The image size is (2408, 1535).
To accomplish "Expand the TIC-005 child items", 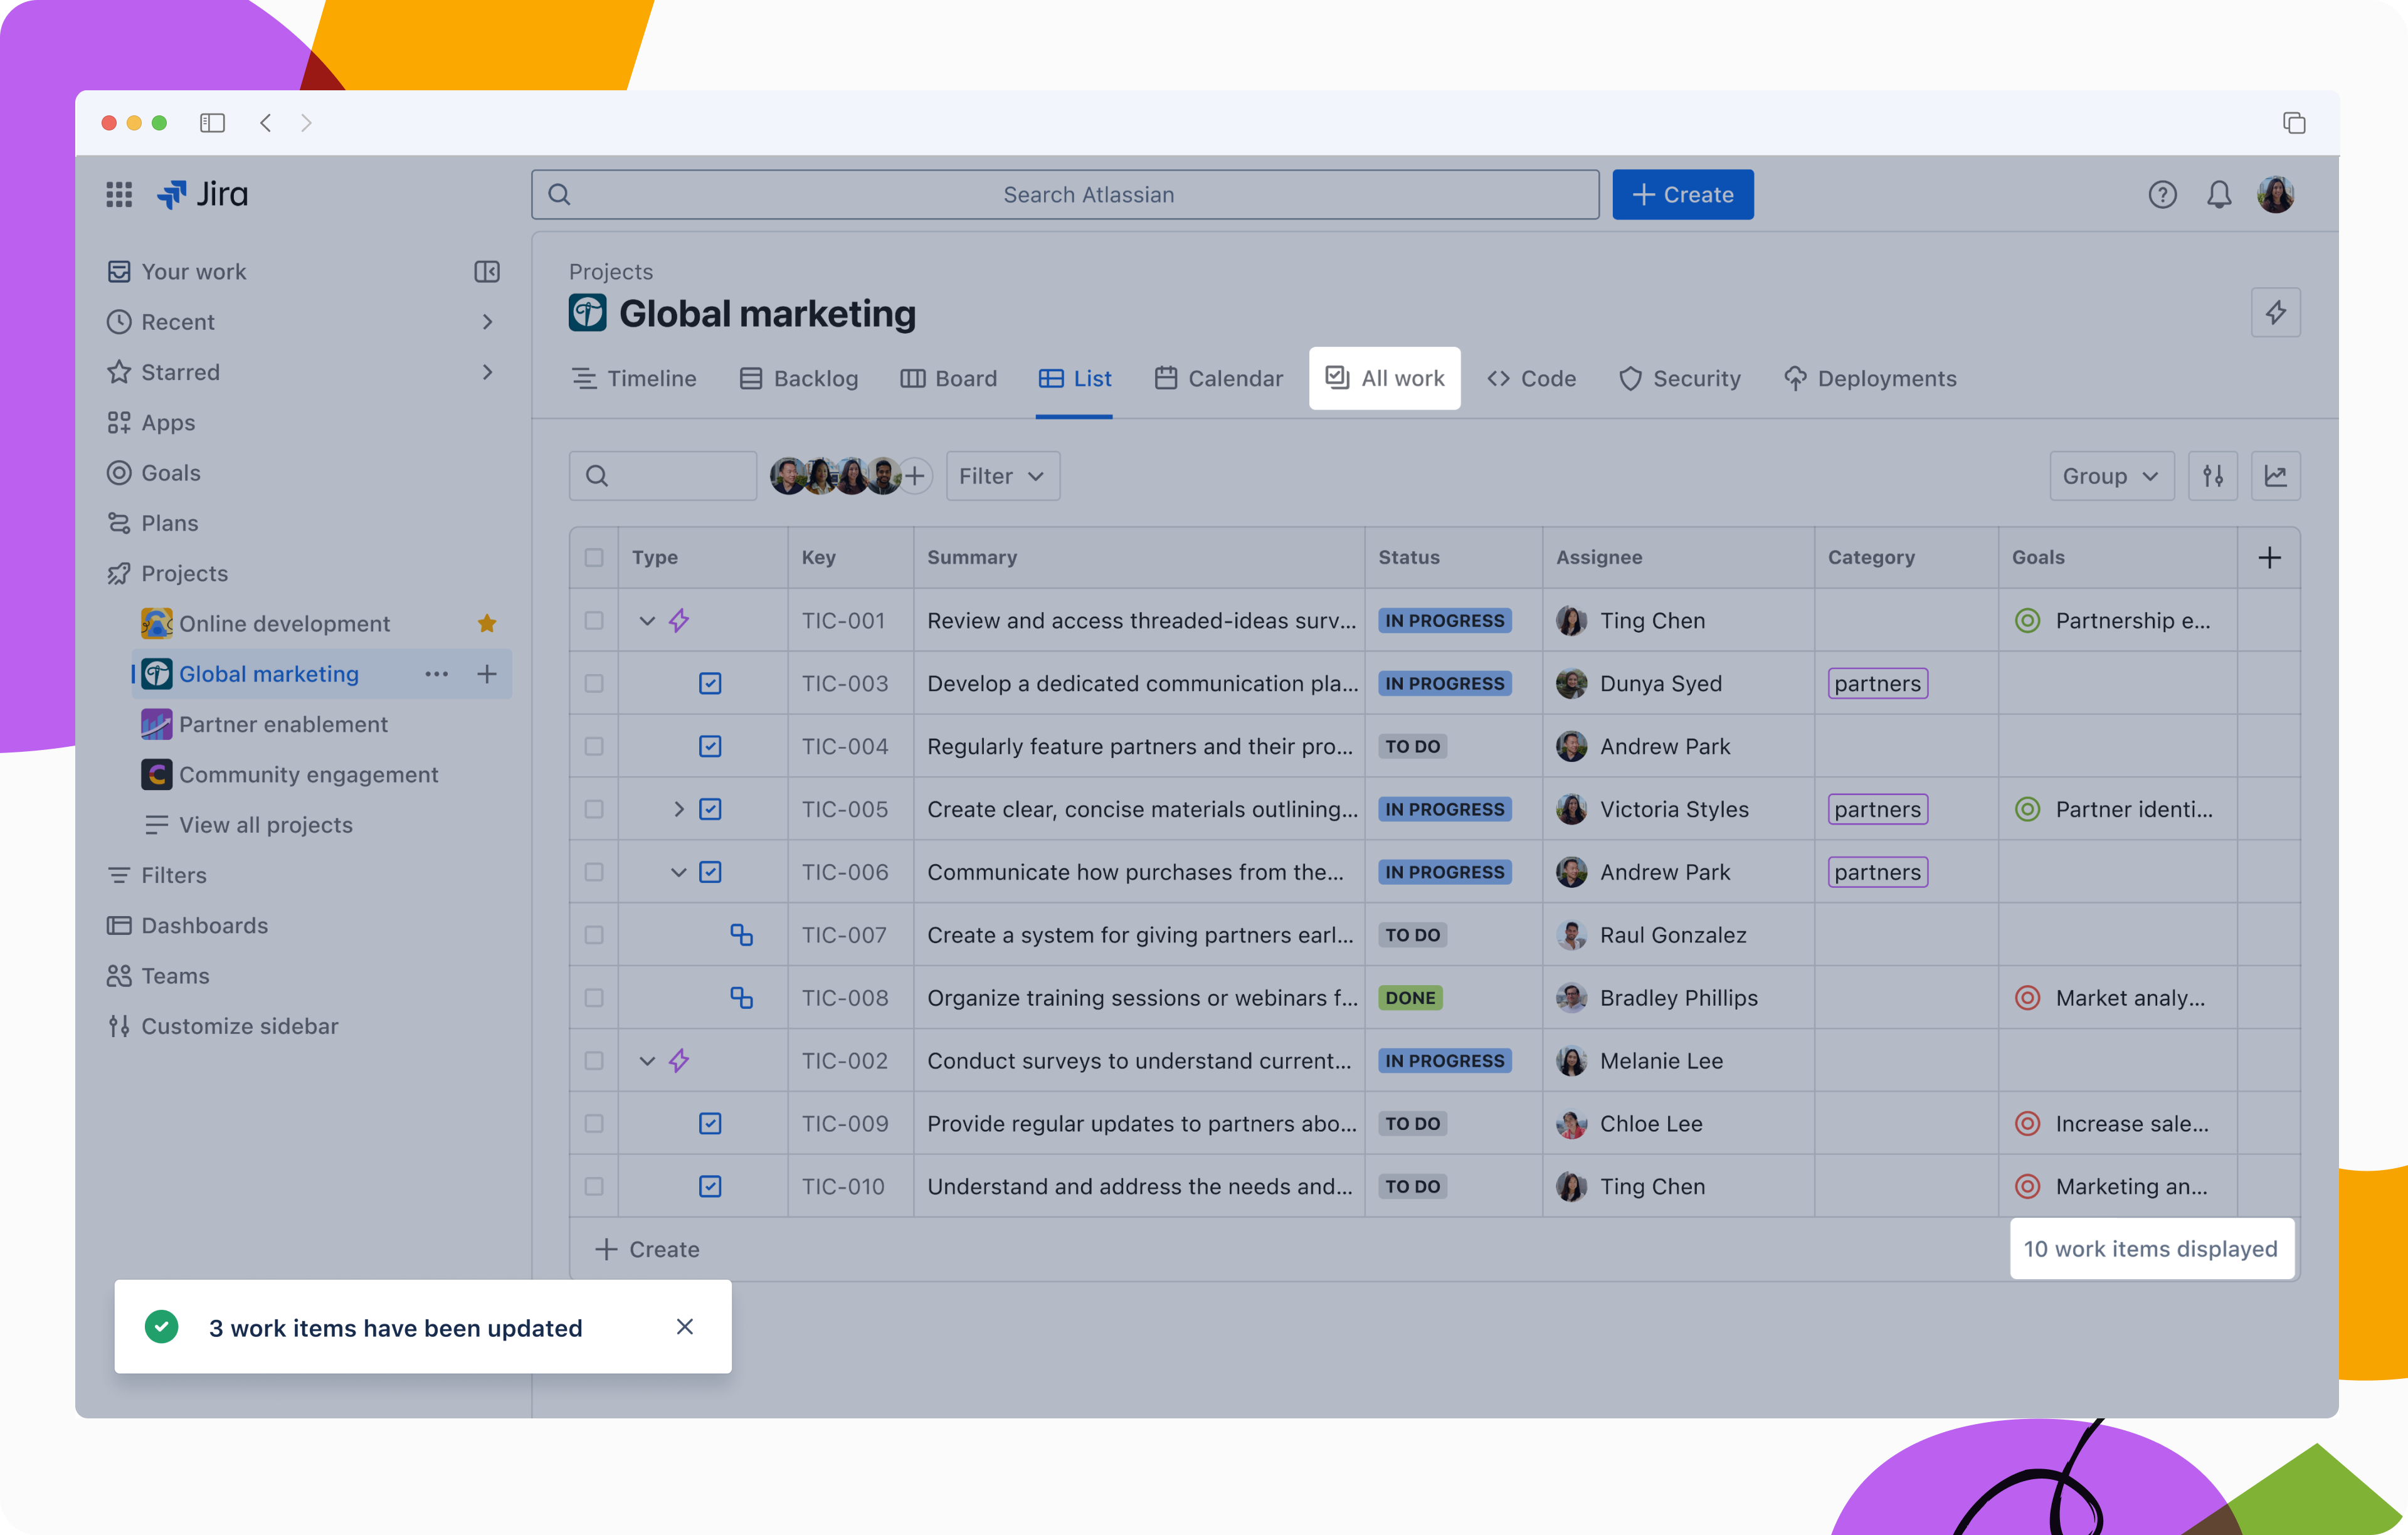I will [679, 809].
